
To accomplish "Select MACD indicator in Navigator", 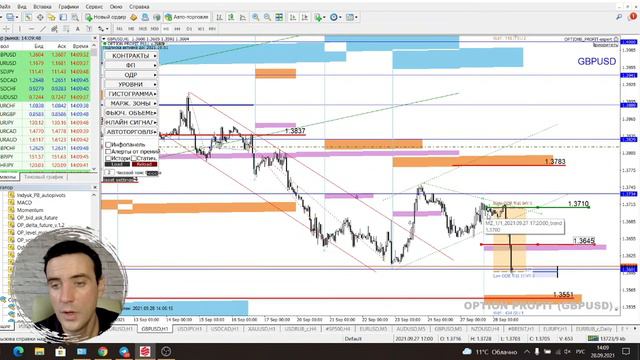I will (x=24, y=202).
